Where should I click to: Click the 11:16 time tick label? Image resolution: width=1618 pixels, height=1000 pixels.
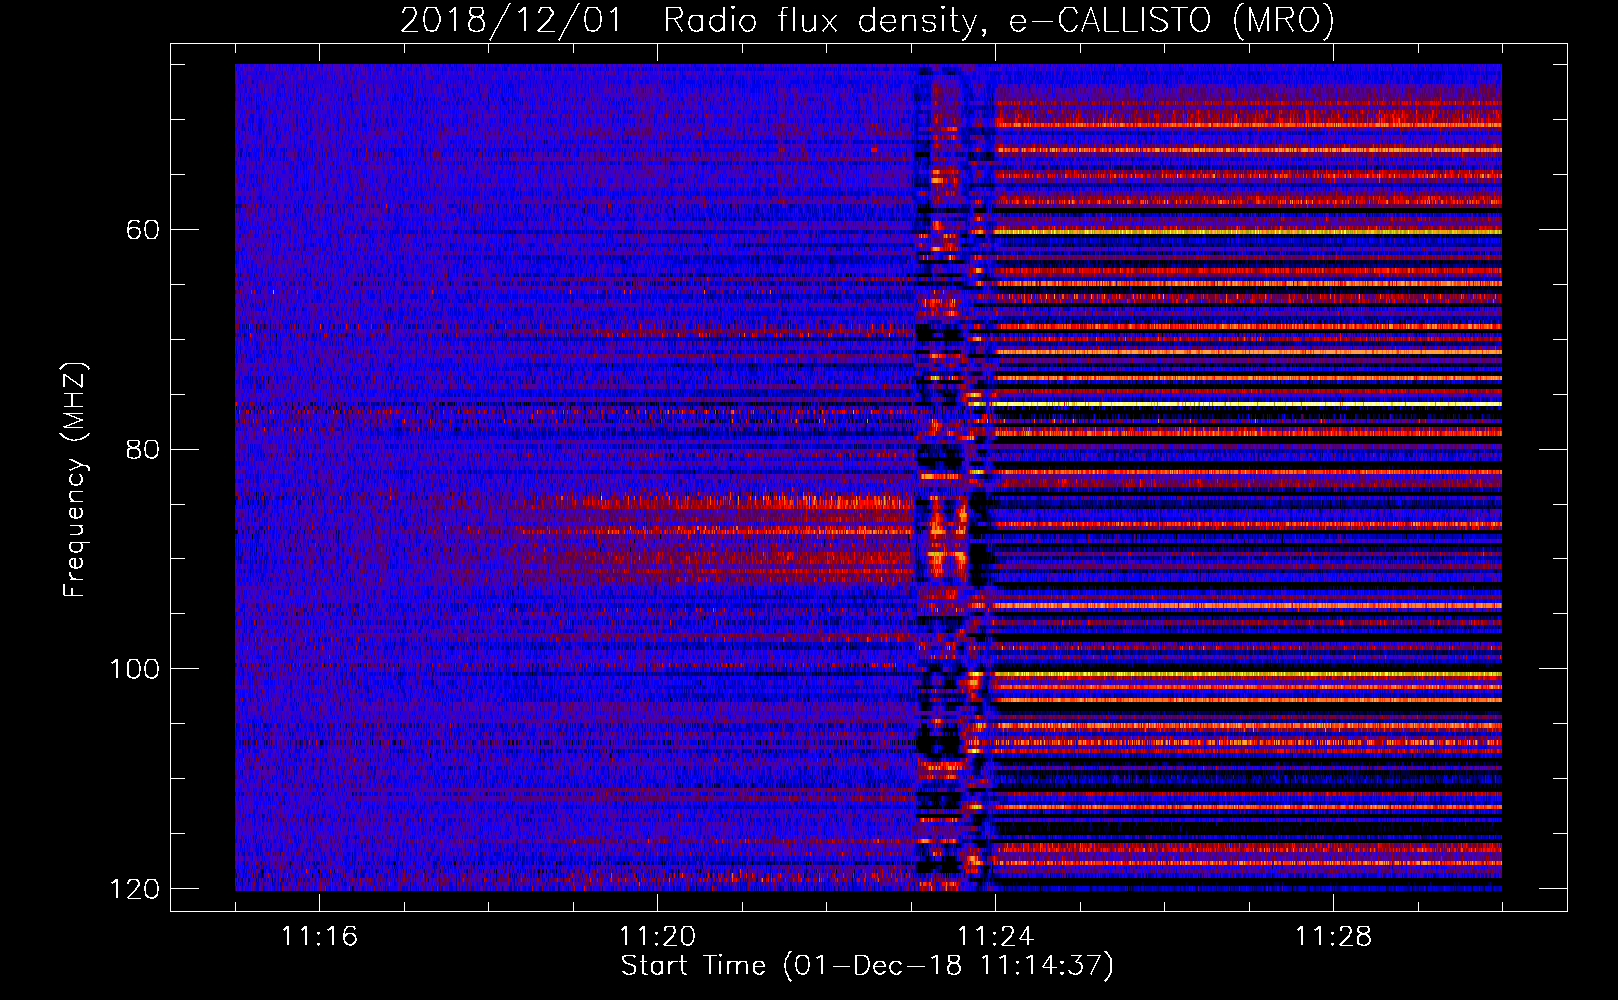tap(320, 937)
